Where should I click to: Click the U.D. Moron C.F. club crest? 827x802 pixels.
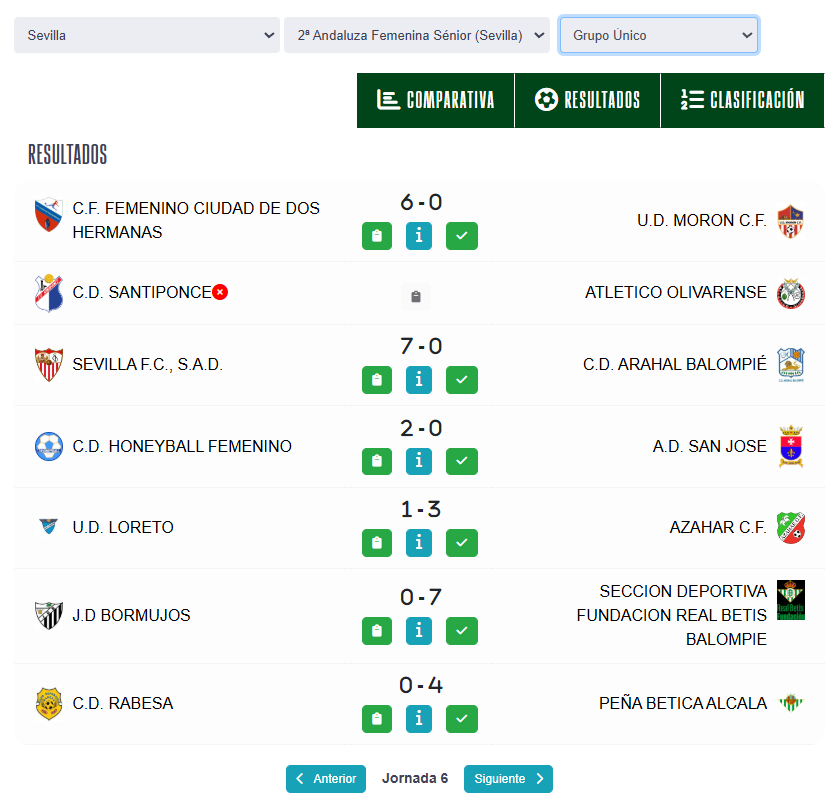point(791,220)
